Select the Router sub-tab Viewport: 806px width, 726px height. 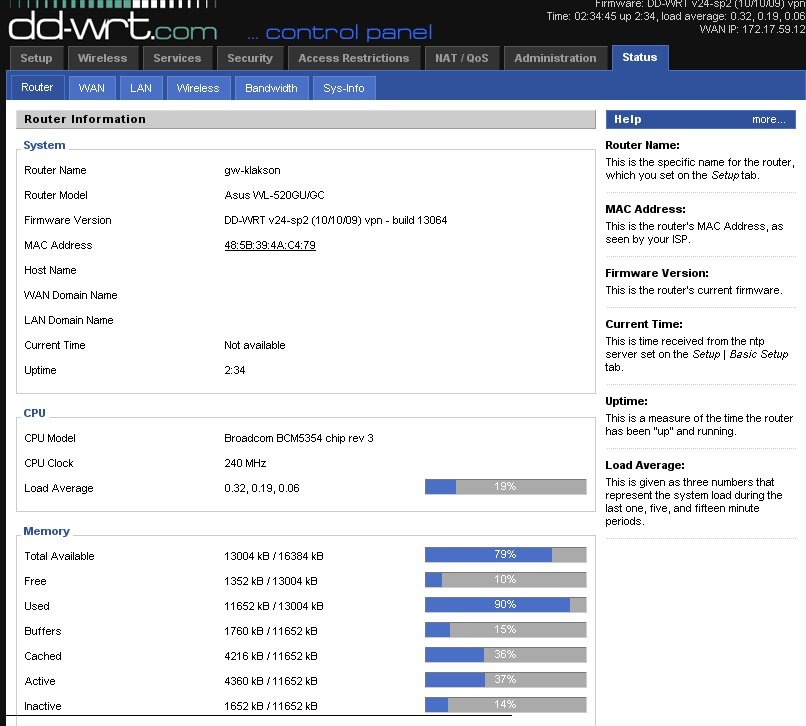pyautogui.click(x=37, y=87)
